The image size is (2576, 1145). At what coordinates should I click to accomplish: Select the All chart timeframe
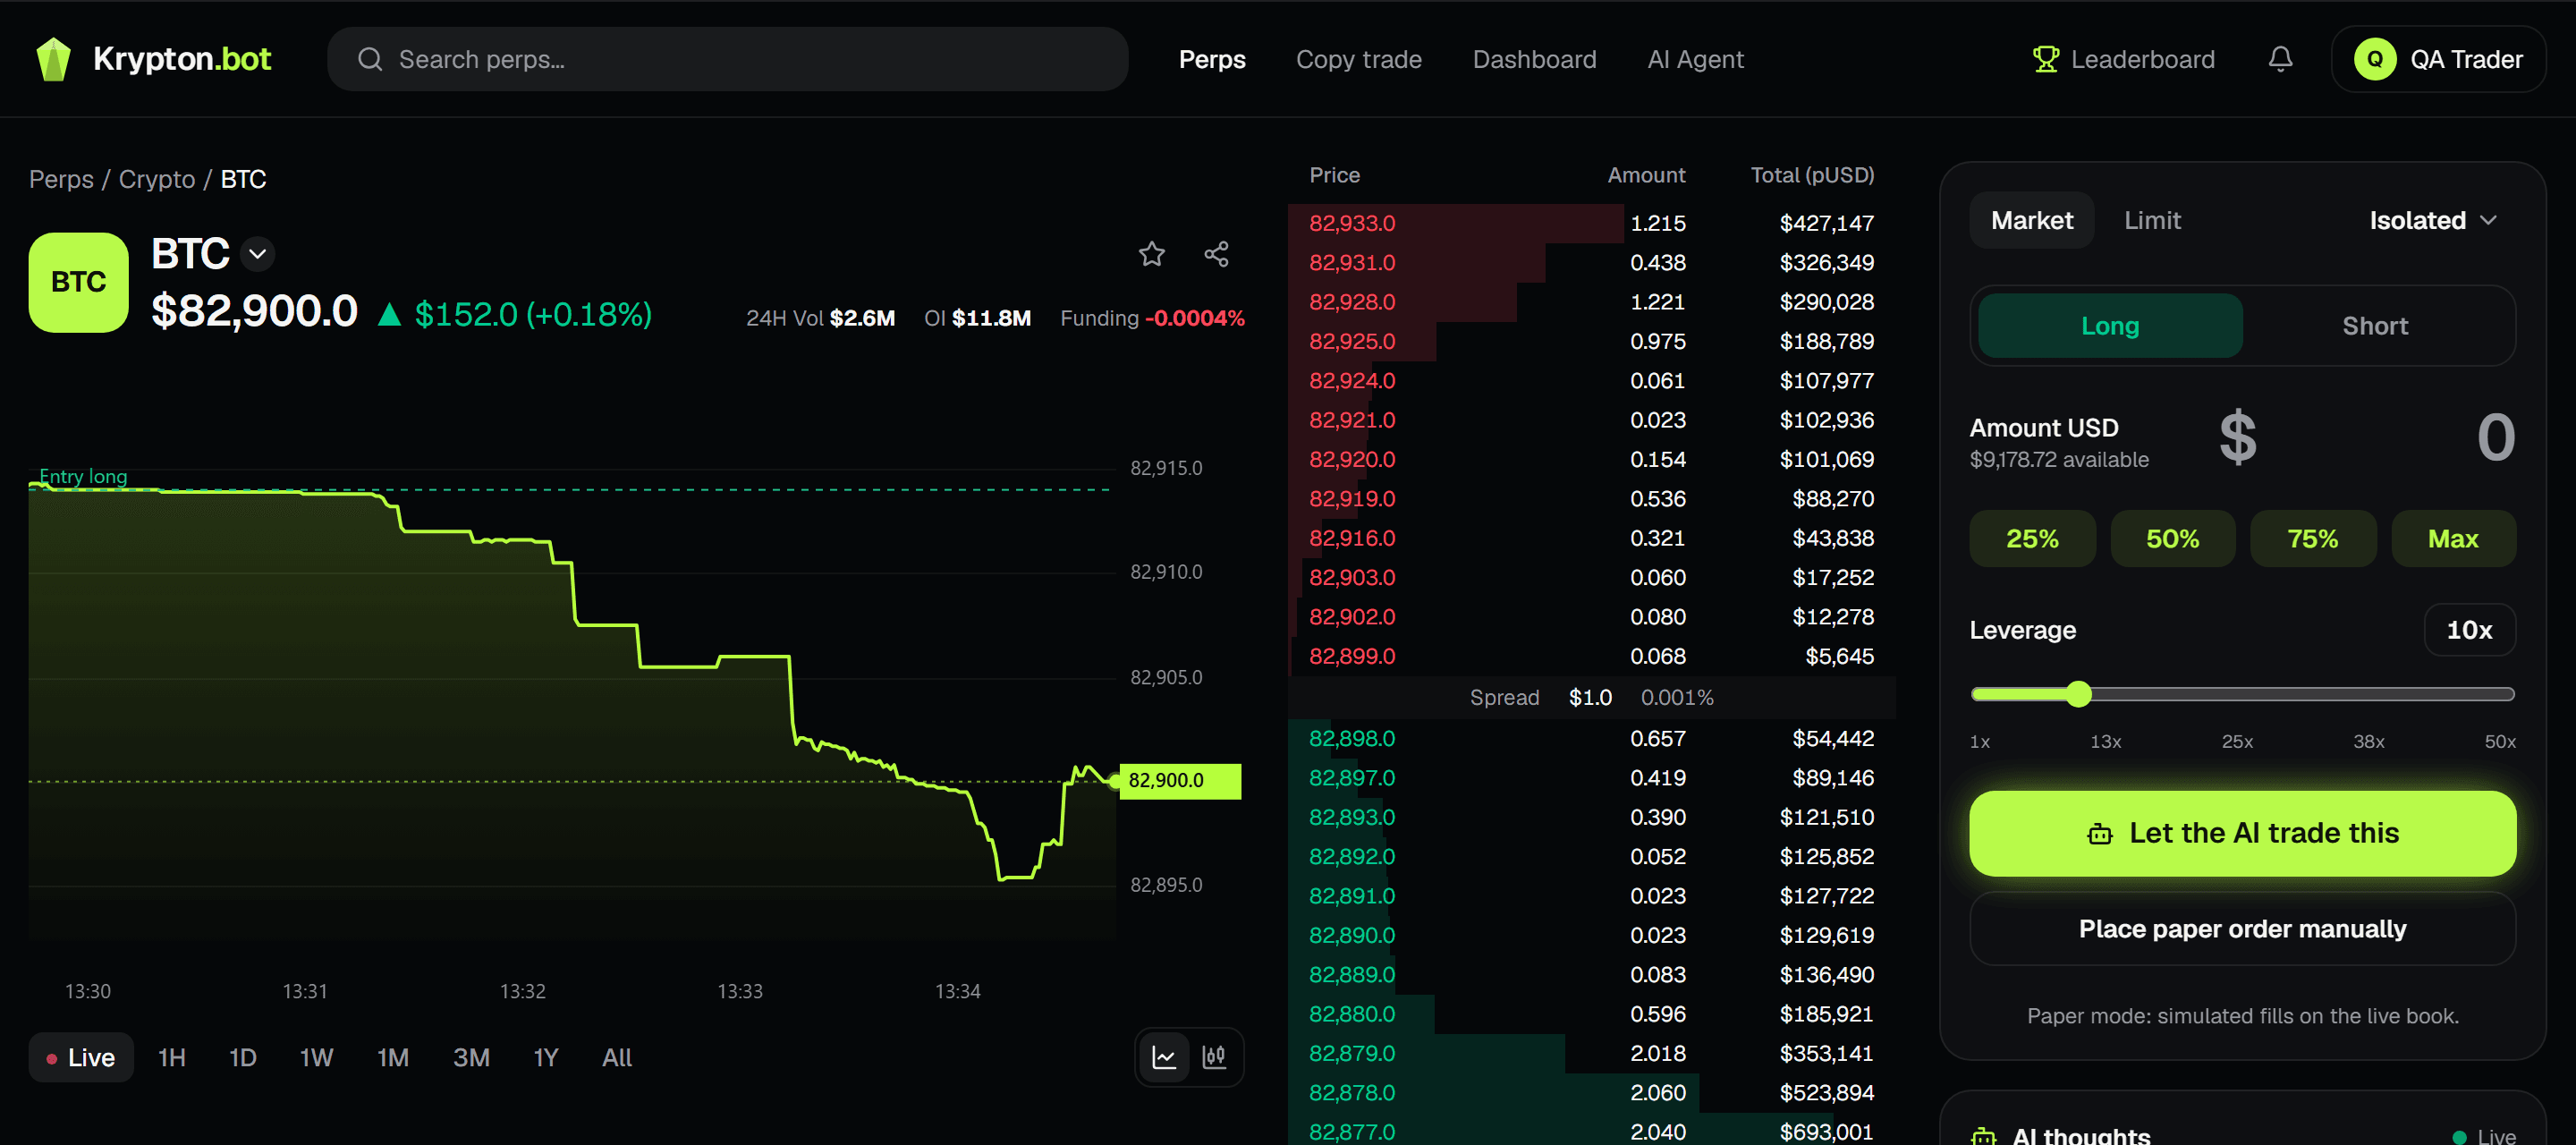click(617, 1057)
